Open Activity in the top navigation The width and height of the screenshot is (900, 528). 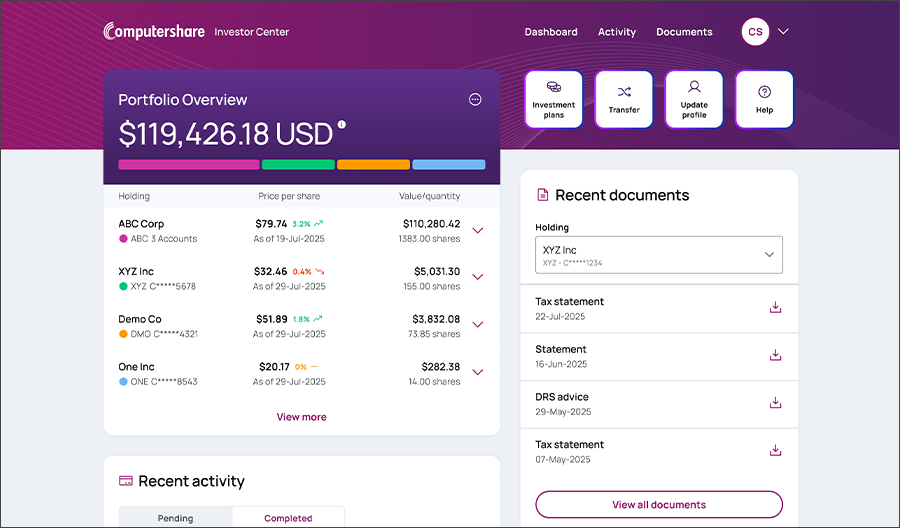(x=617, y=32)
